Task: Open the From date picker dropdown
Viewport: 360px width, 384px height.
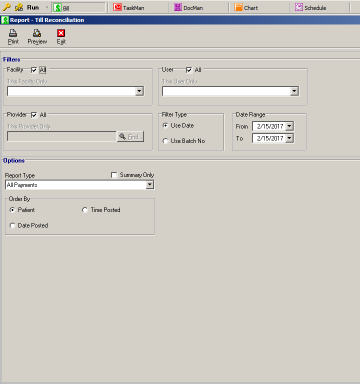Action: [x=290, y=126]
